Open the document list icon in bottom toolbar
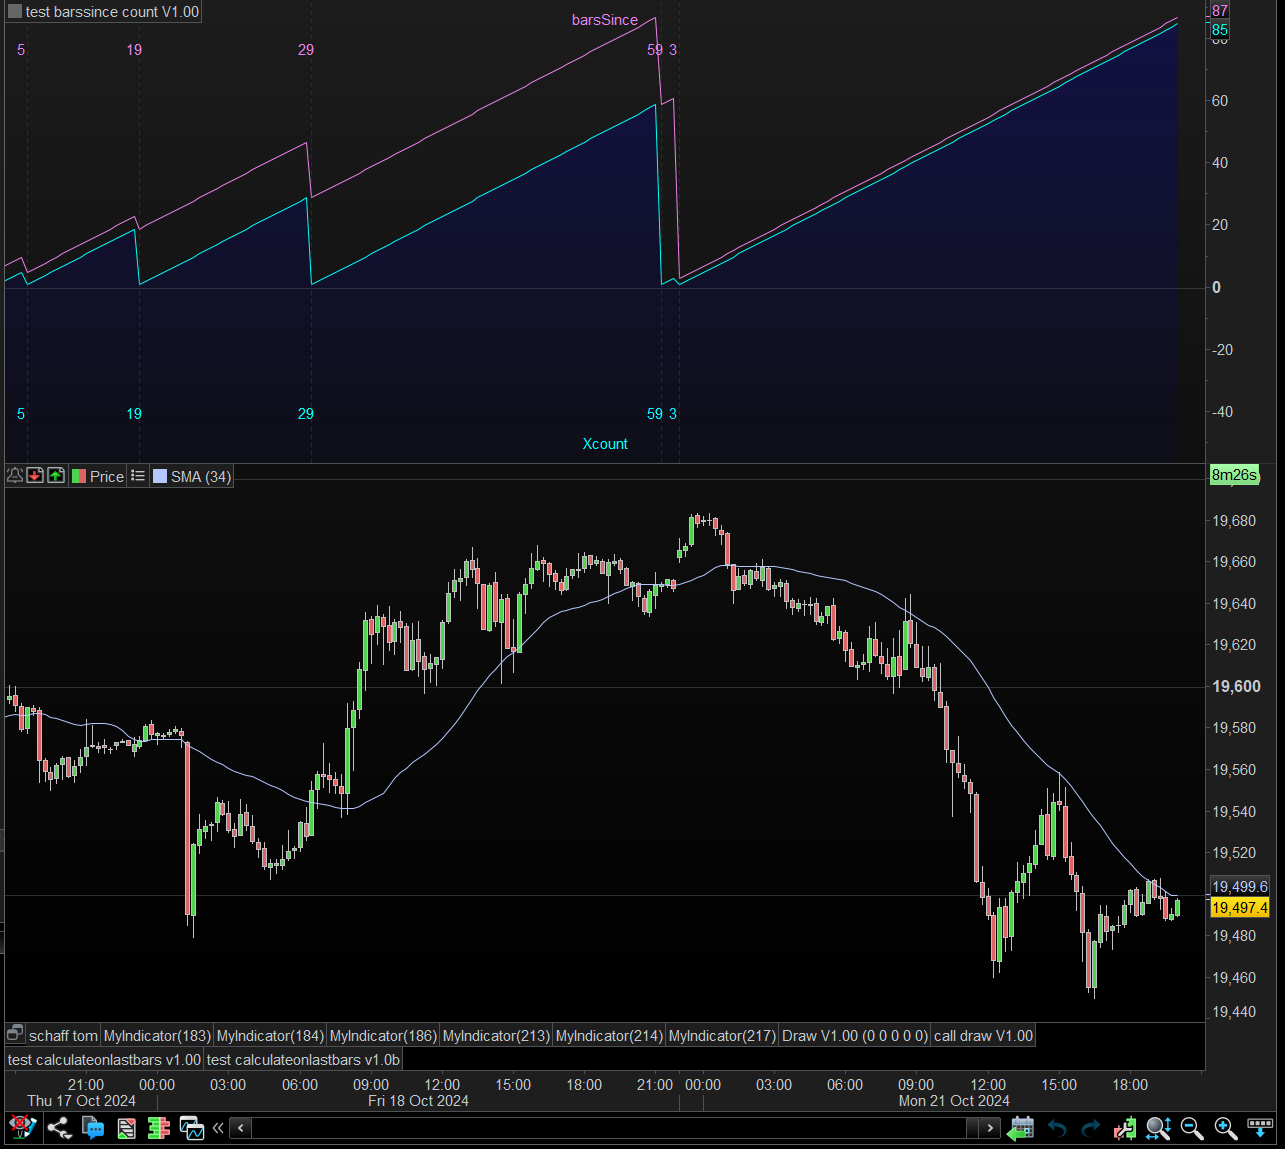 tap(126, 1128)
